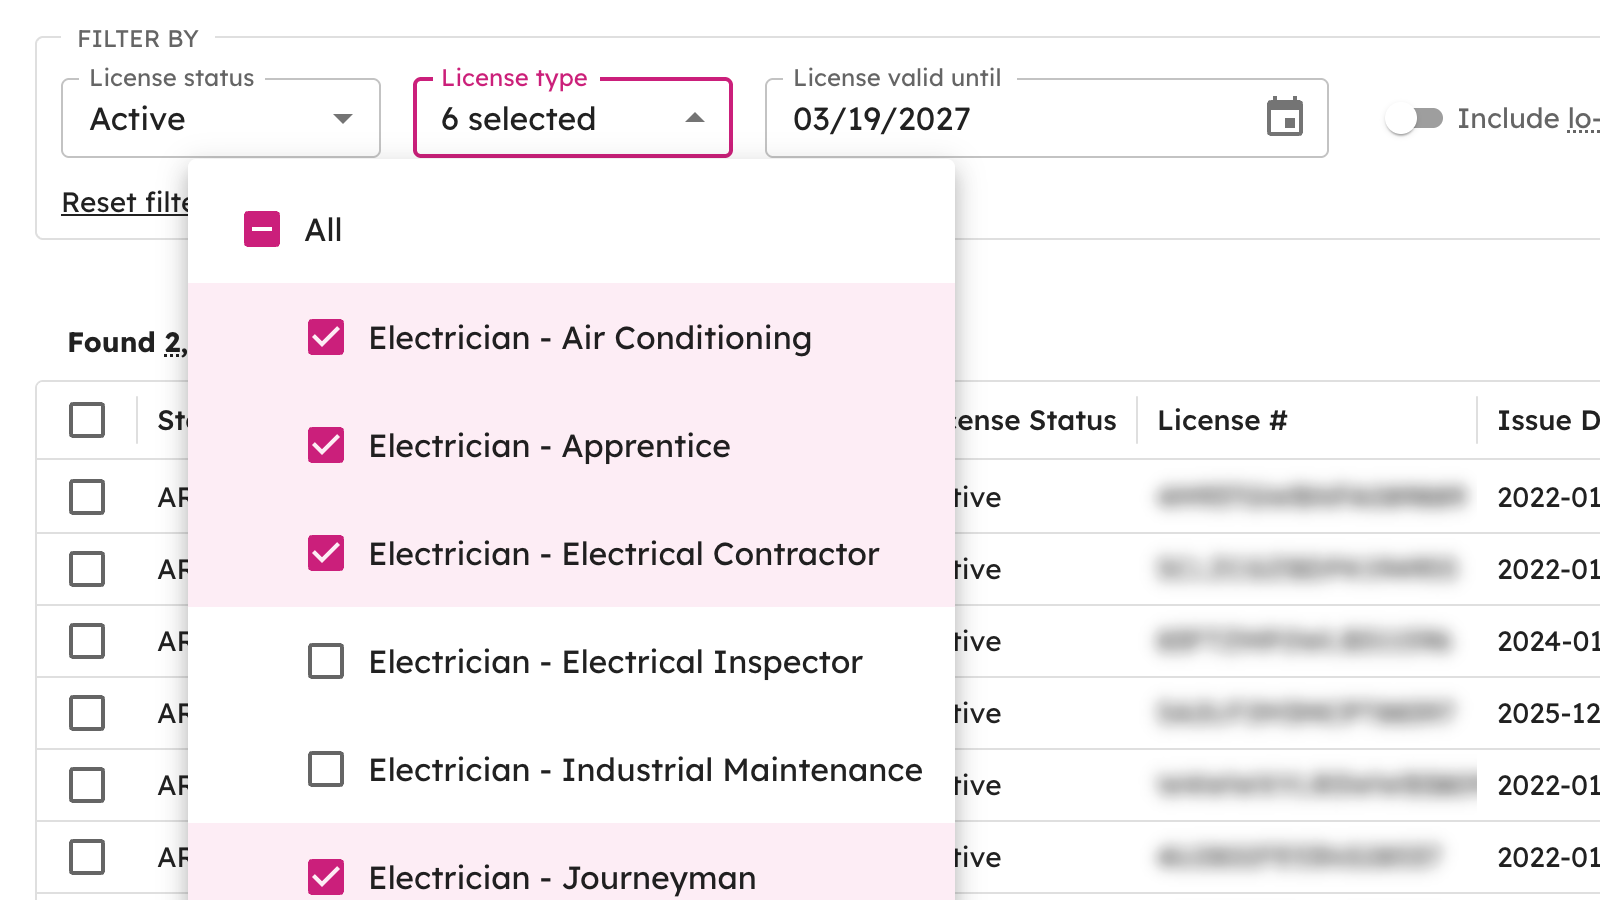Uncheck Electrician - Air Conditioning

tap(325, 338)
